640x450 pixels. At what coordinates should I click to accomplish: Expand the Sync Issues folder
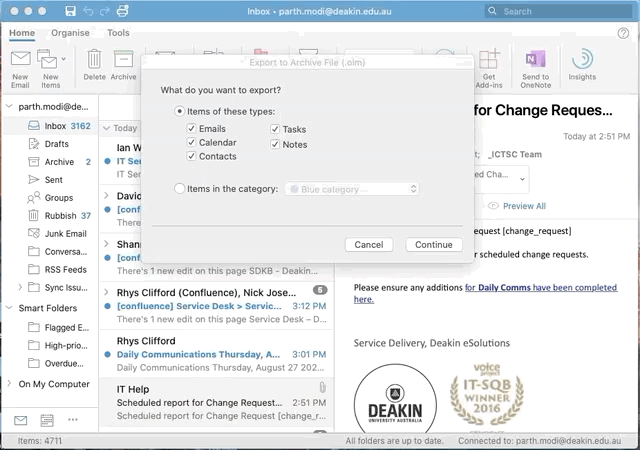[20, 287]
